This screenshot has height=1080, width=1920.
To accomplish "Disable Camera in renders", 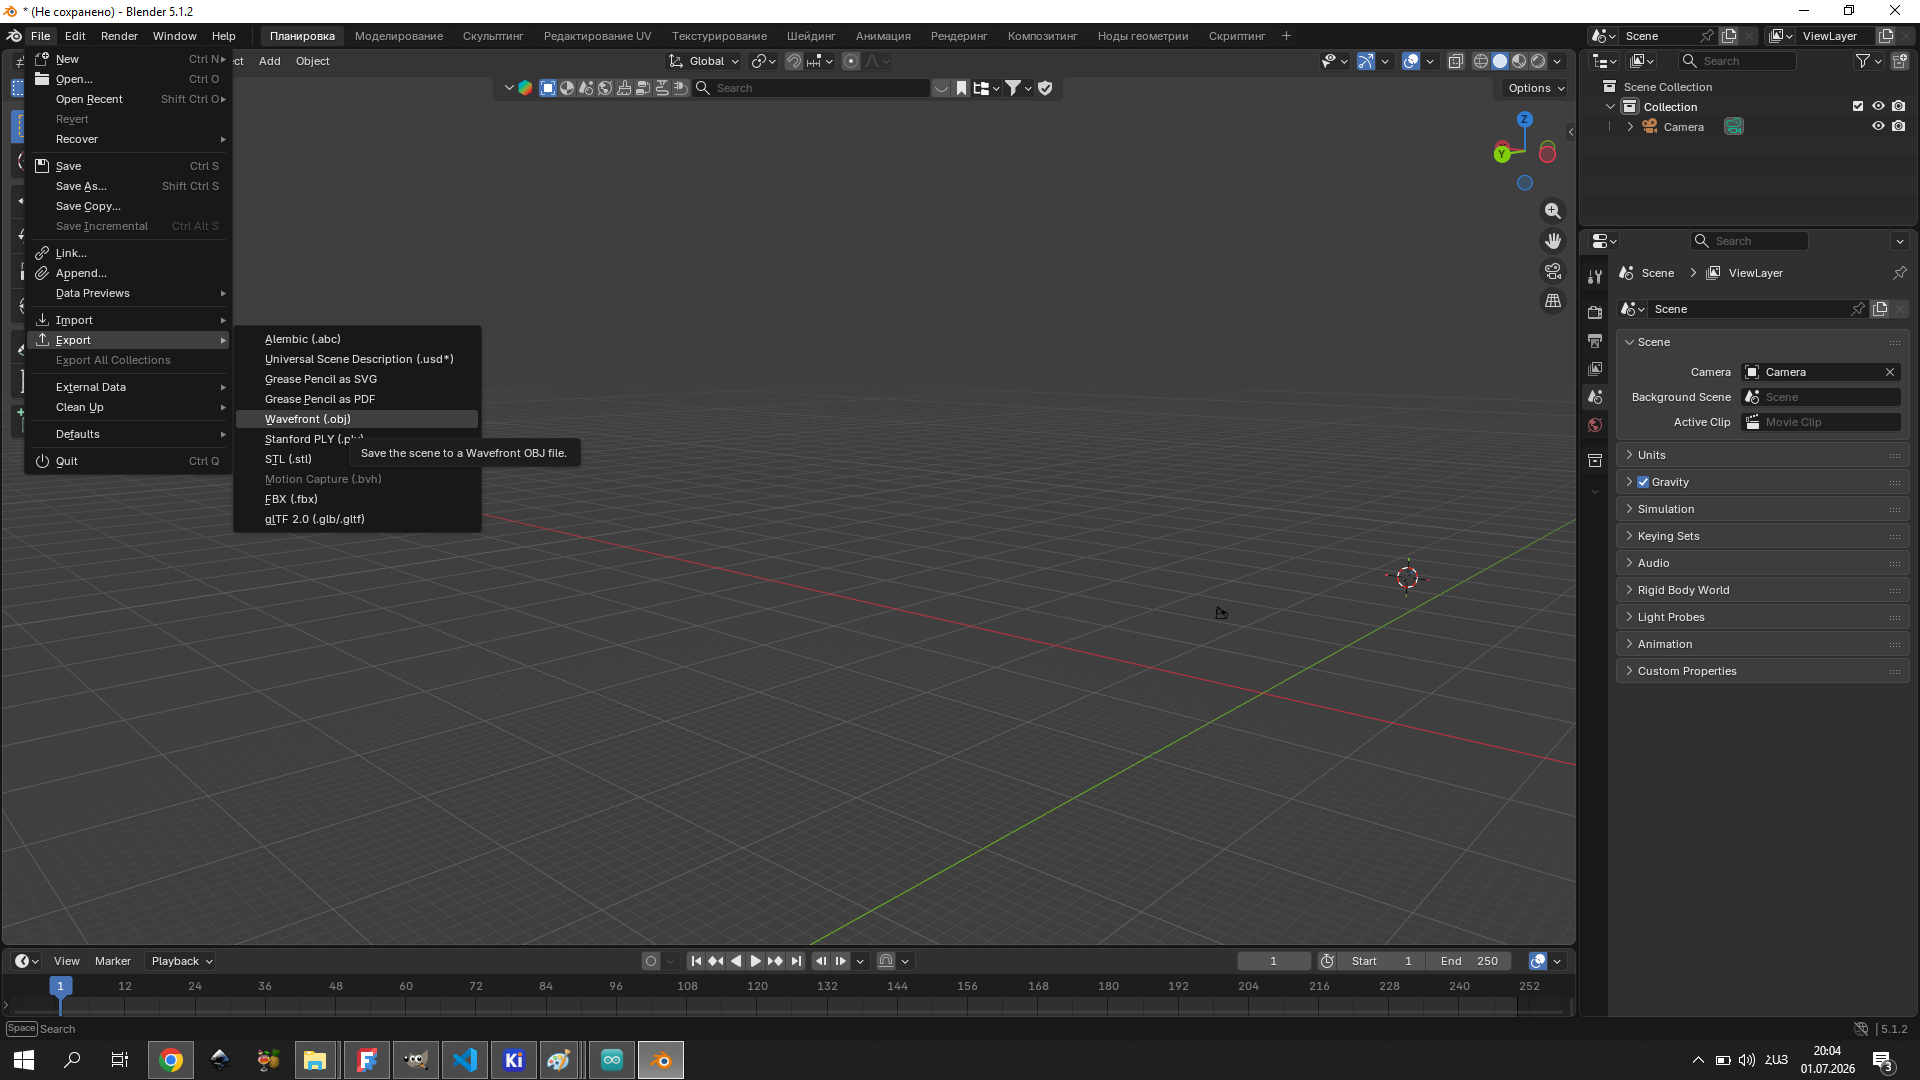I will click(x=1898, y=126).
